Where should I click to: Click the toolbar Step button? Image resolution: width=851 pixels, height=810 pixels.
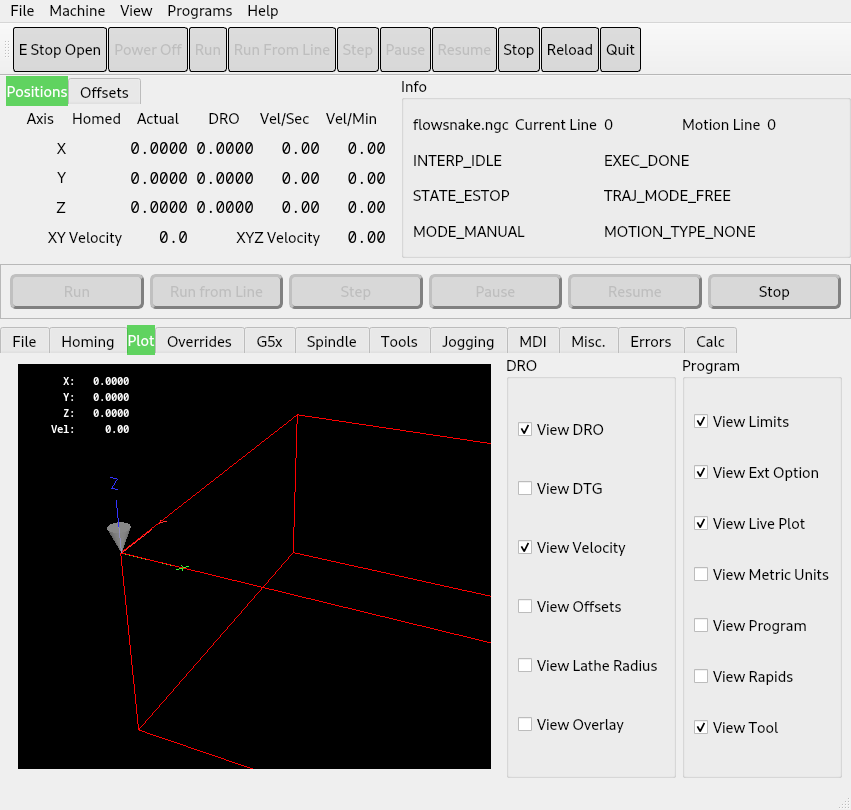pyautogui.click(x=358, y=50)
